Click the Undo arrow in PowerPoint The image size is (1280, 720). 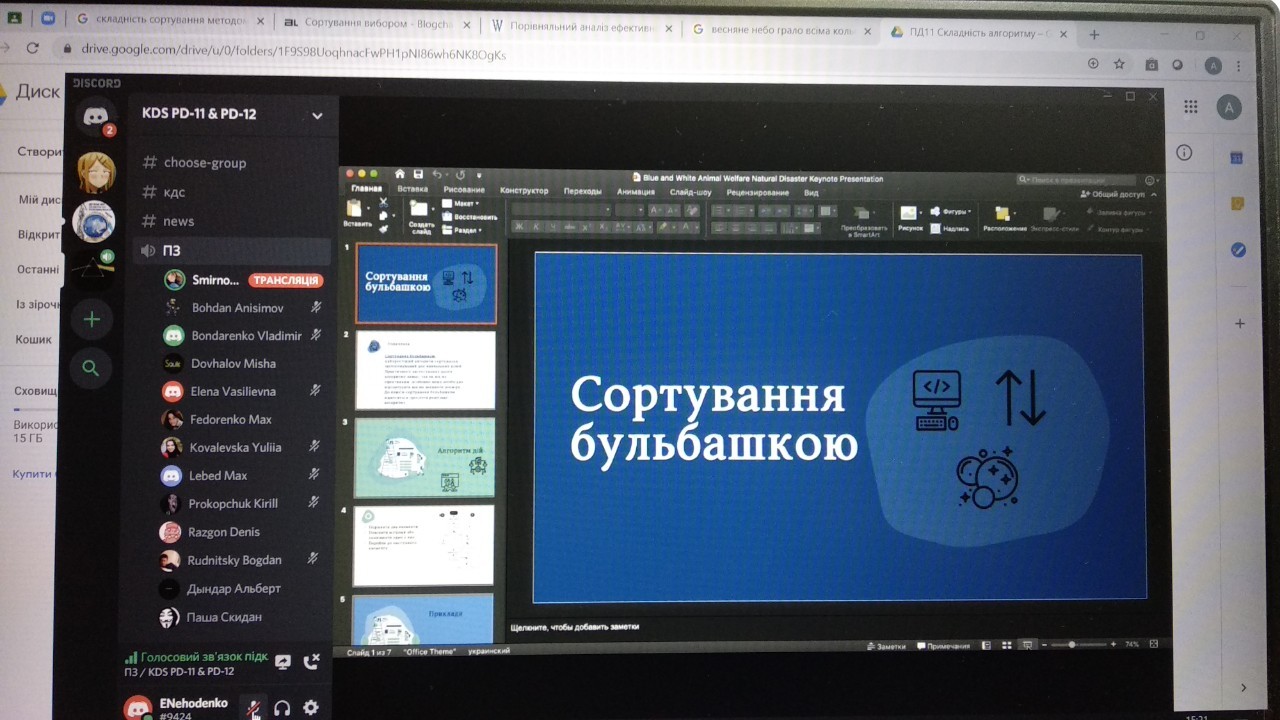point(437,175)
